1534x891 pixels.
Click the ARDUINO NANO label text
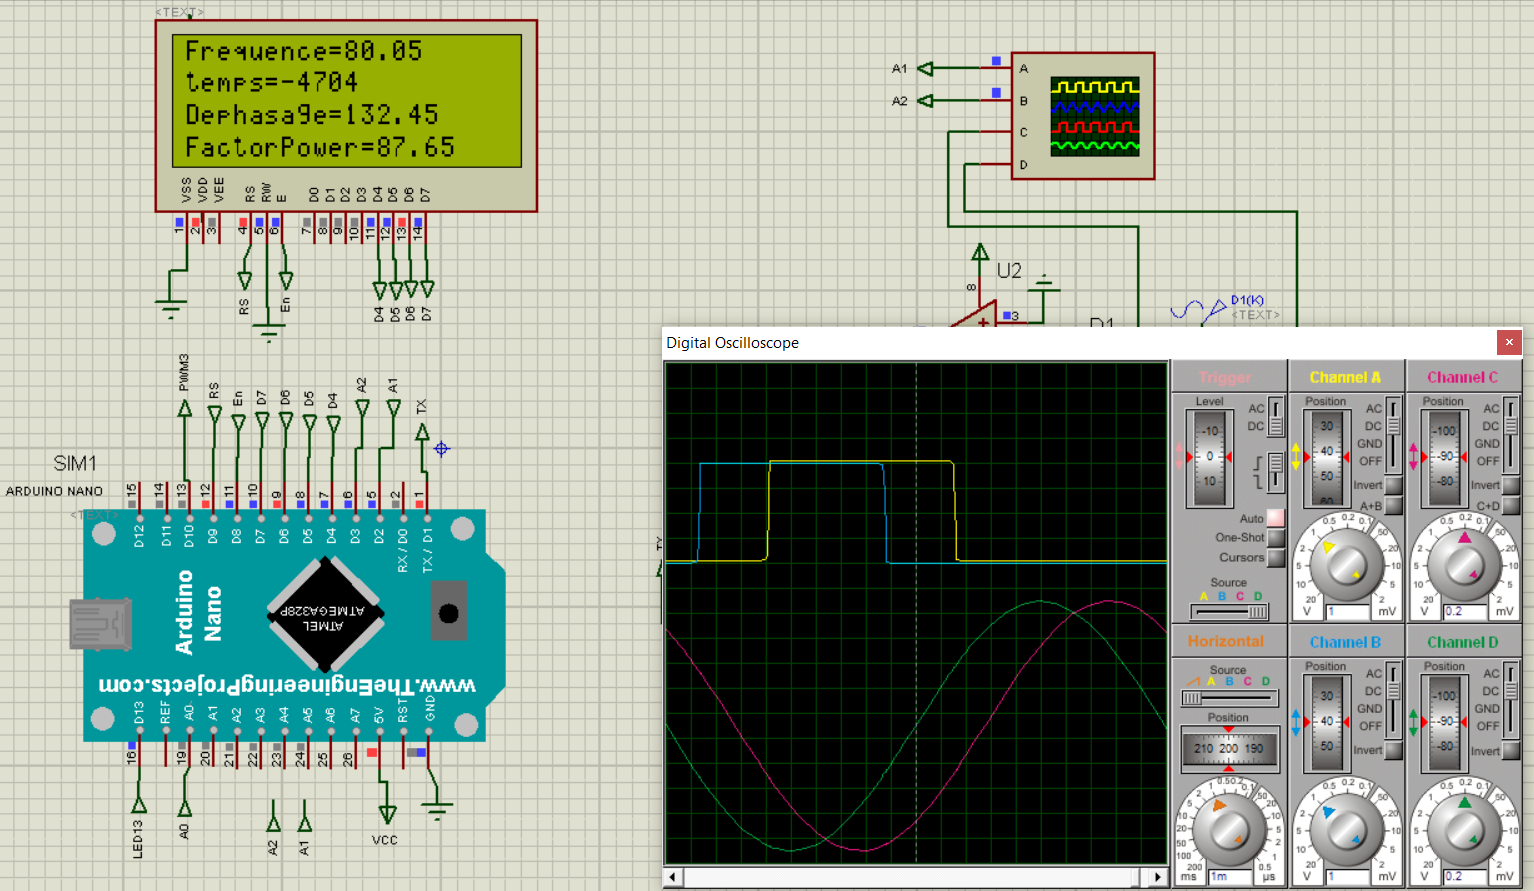tap(54, 491)
